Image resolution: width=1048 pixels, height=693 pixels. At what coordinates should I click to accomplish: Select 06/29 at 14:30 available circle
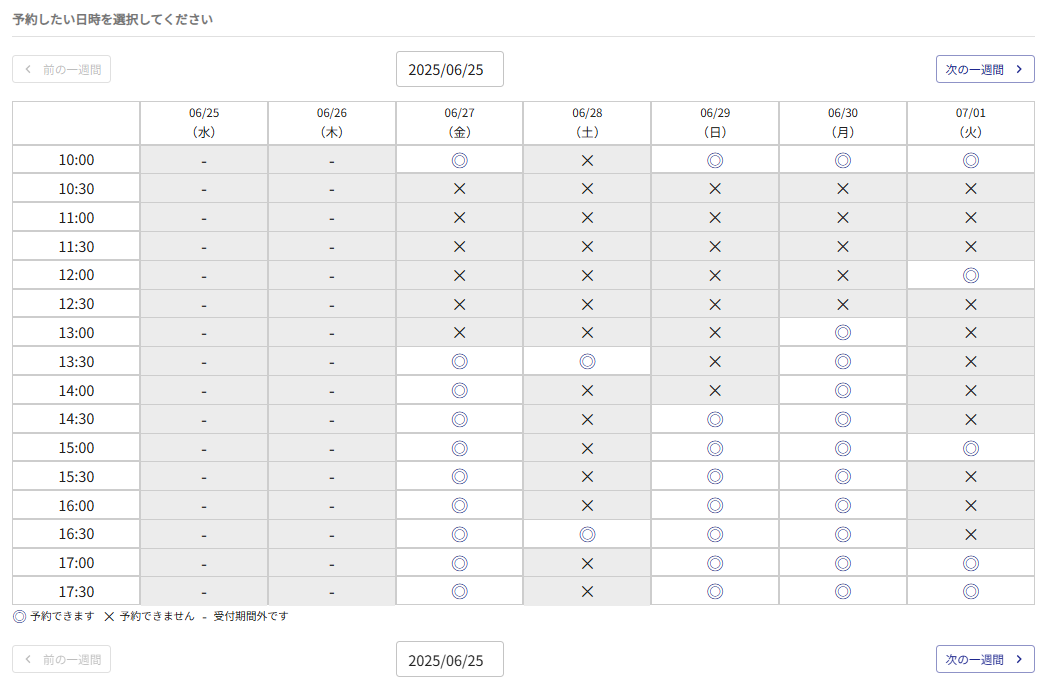pyautogui.click(x=715, y=419)
